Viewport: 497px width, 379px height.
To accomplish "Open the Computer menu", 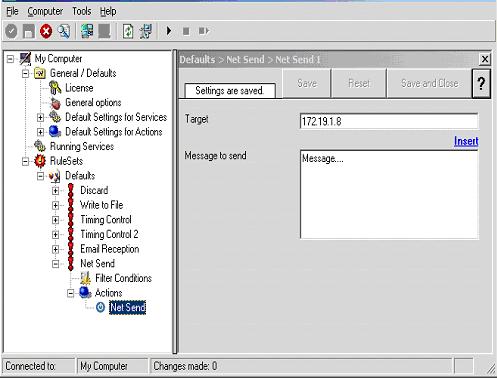I will tap(45, 12).
